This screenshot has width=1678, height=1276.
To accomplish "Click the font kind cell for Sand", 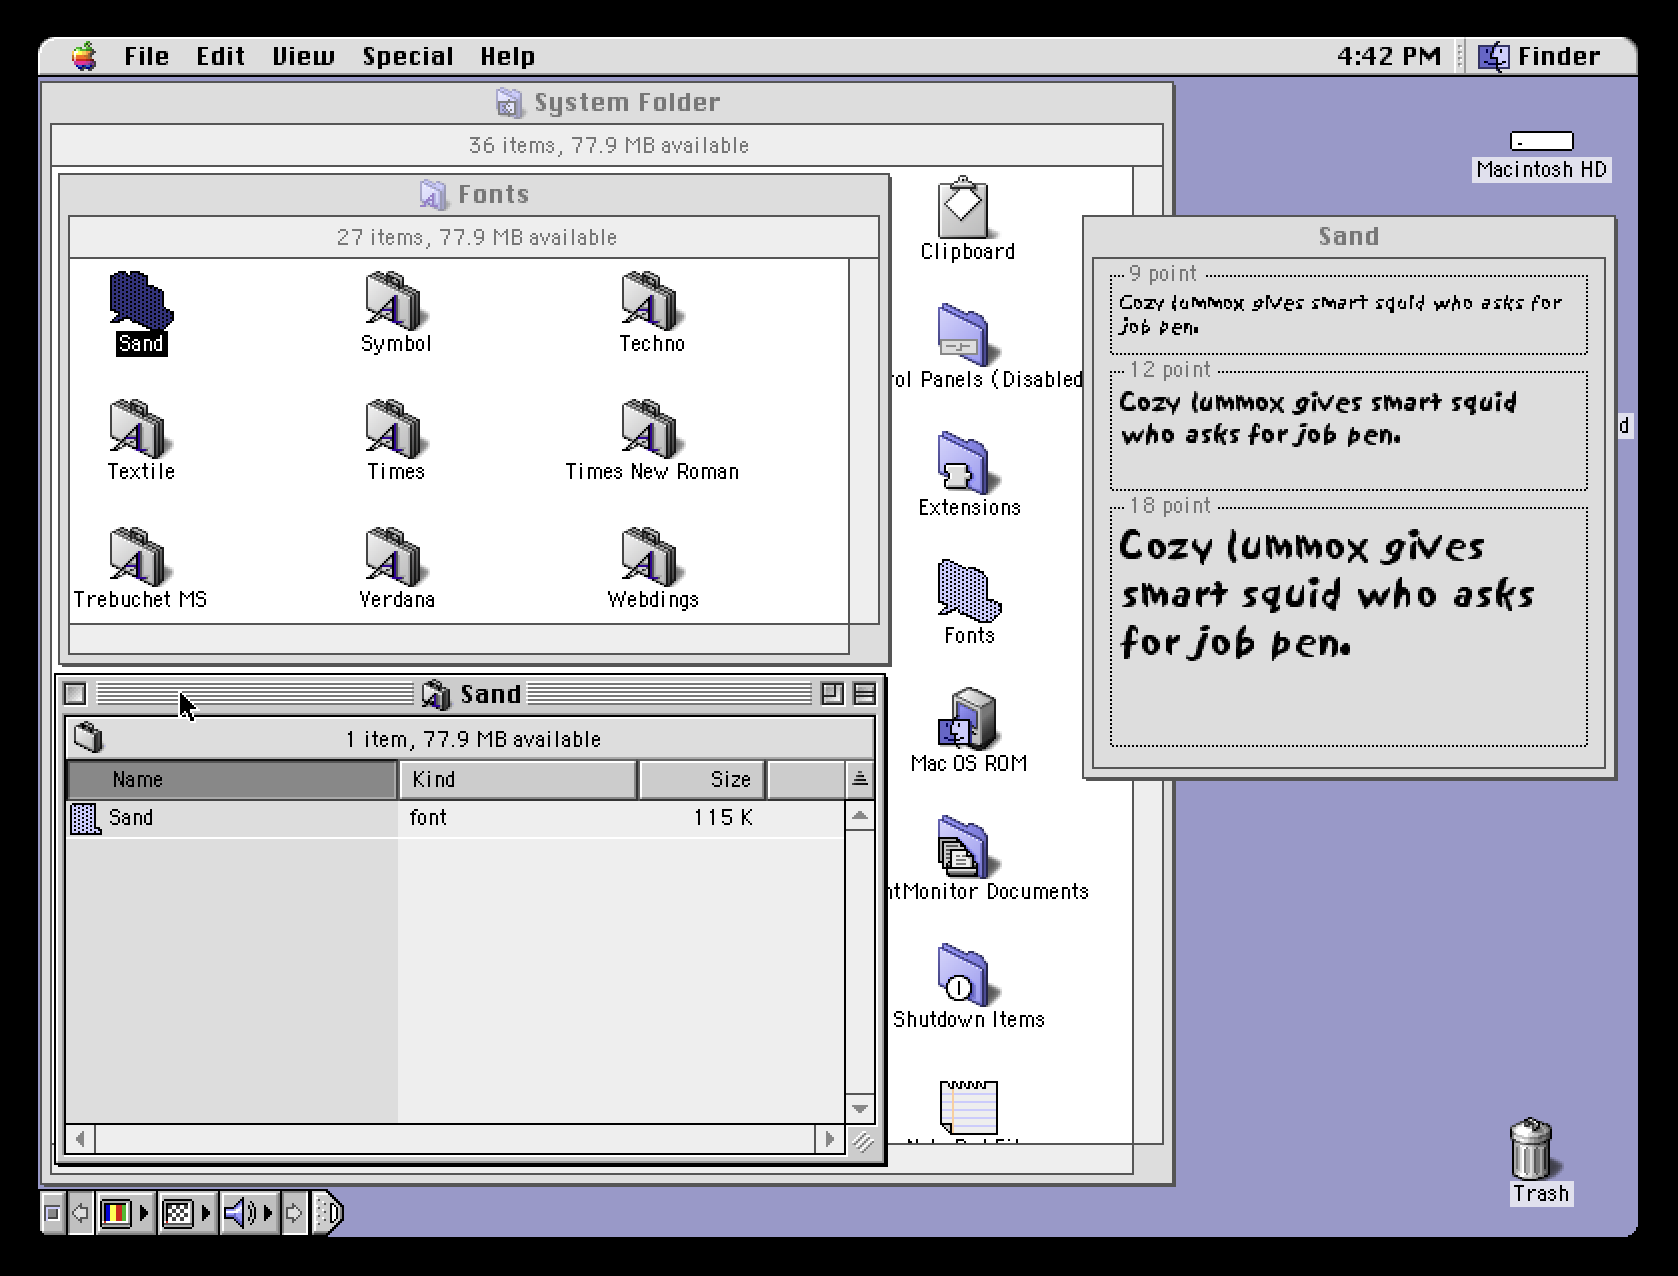I will (428, 818).
